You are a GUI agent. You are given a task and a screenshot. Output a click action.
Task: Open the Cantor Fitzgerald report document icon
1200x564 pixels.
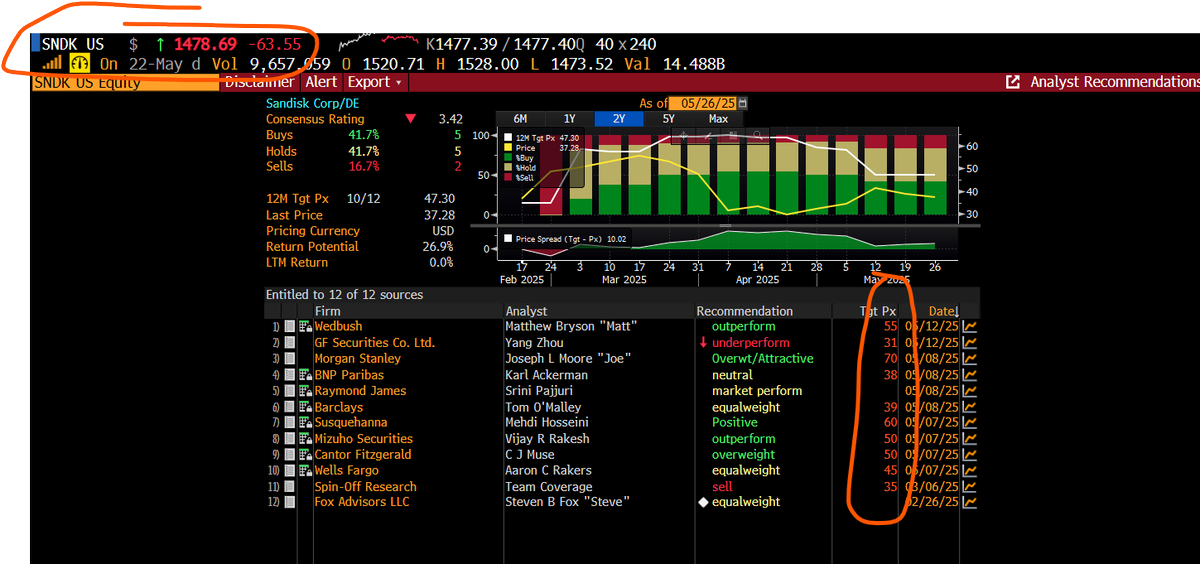[305, 455]
